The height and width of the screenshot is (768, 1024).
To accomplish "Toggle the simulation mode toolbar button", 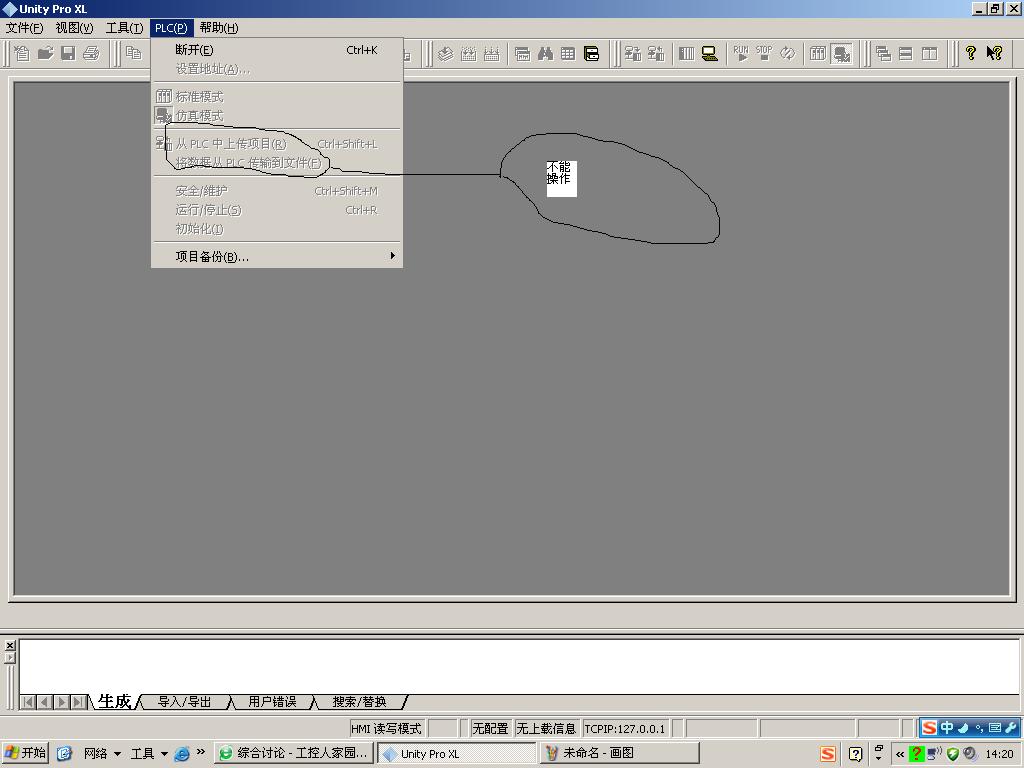I will click(842, 54).
